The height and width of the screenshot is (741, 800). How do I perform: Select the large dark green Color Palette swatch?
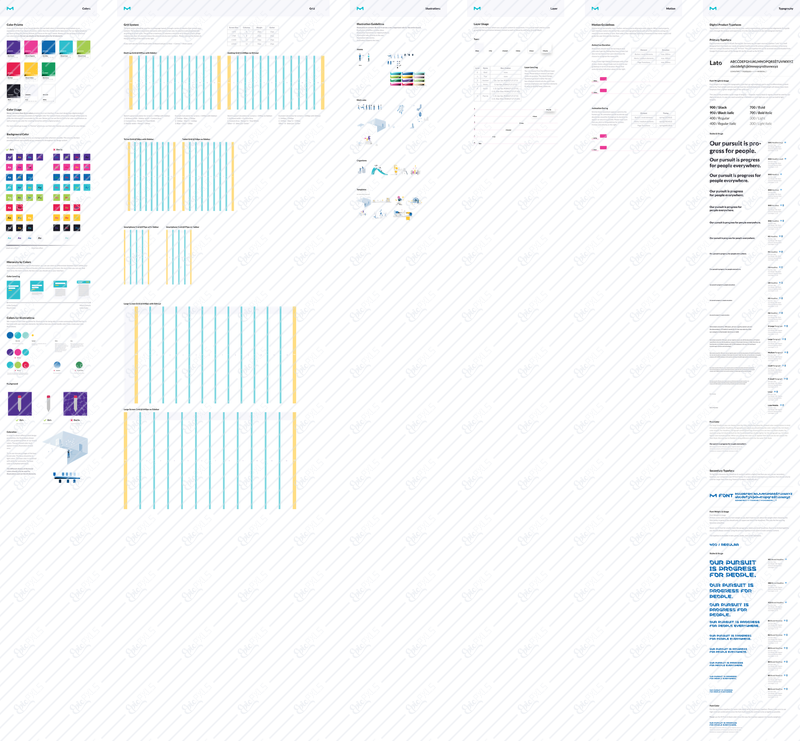coord(48,69)
